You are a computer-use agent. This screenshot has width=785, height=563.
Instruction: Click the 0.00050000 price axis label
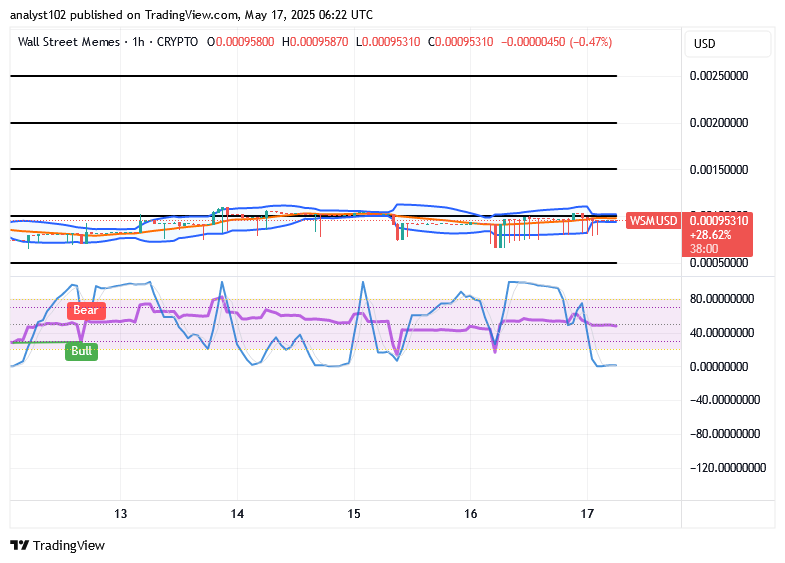tap(719, 263)
